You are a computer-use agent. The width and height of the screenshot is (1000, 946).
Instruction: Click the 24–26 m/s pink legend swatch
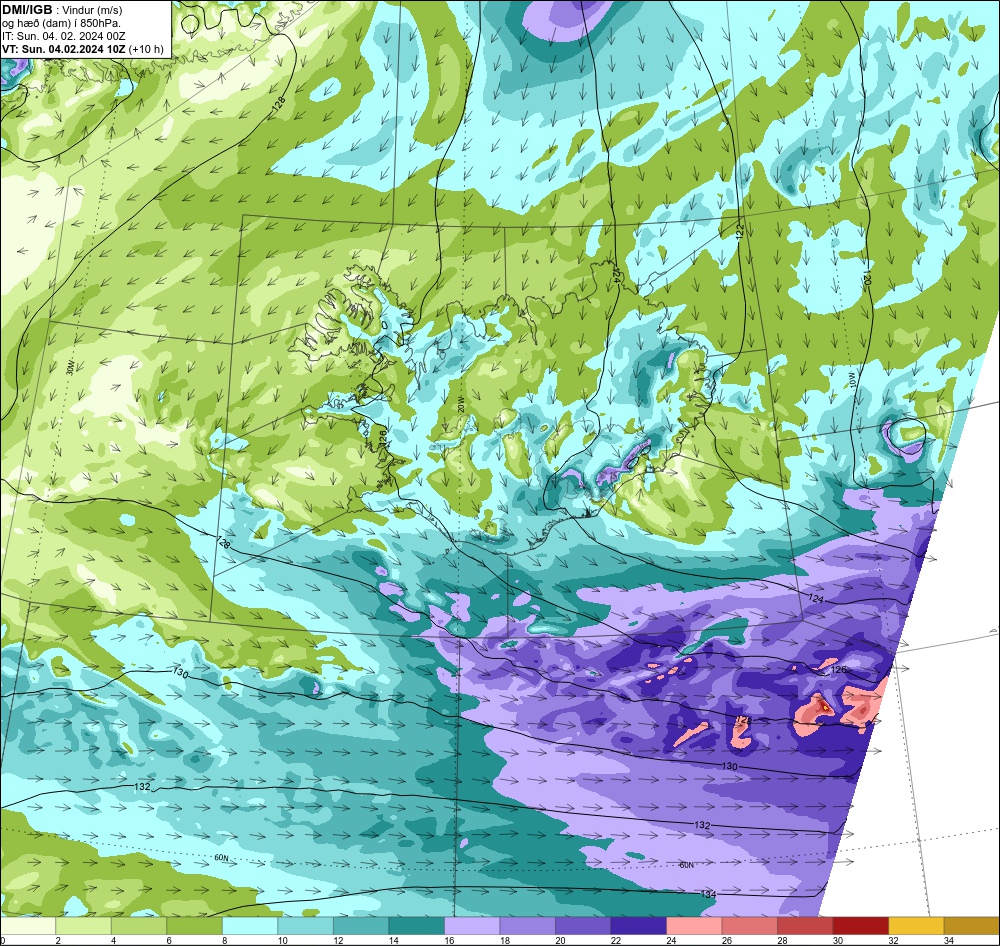pyautogui.click(x=694, y=926)
